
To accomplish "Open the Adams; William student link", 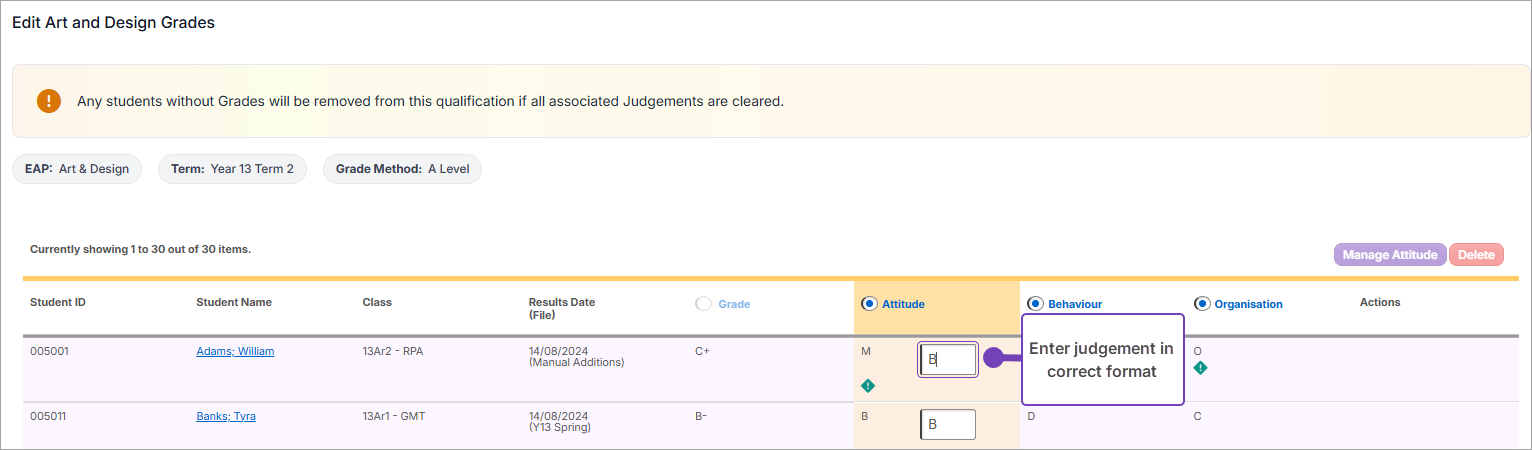I will point(235,351).
